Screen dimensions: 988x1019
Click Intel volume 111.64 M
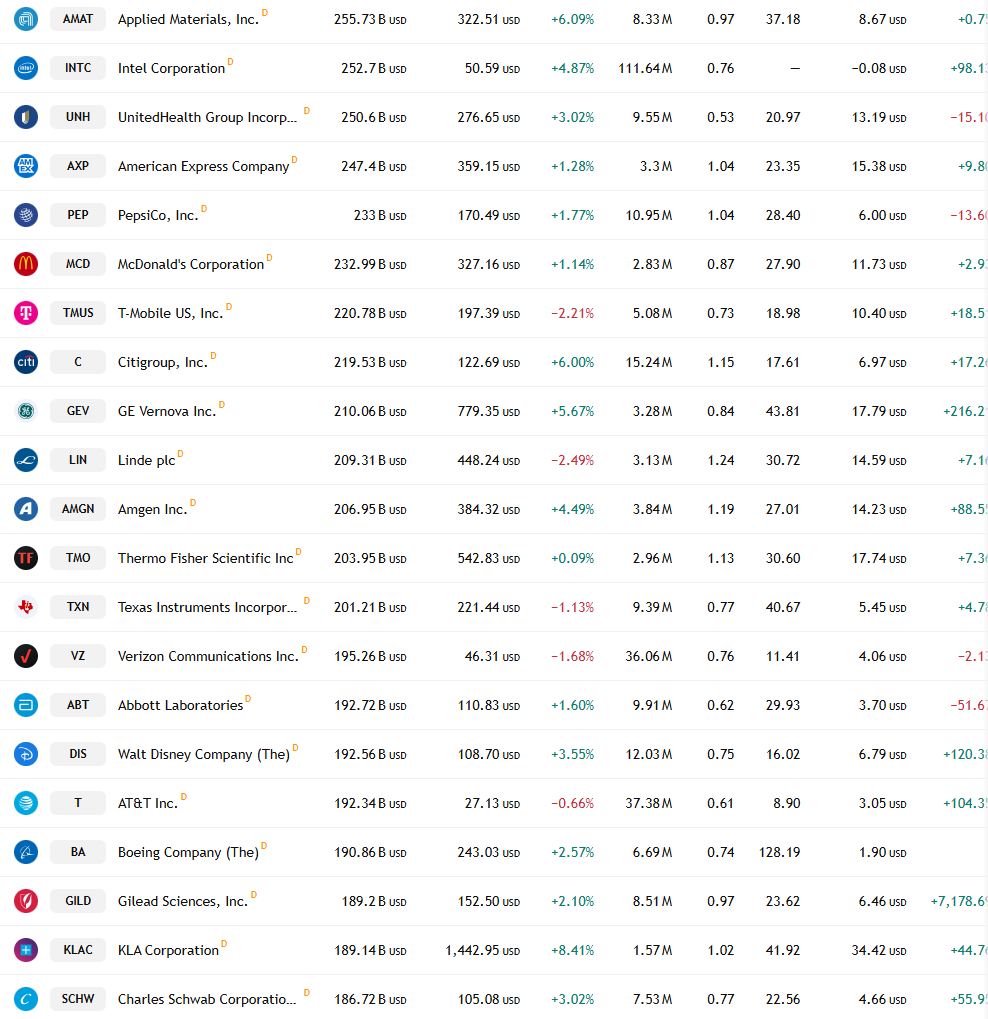[x=645, y=68]
